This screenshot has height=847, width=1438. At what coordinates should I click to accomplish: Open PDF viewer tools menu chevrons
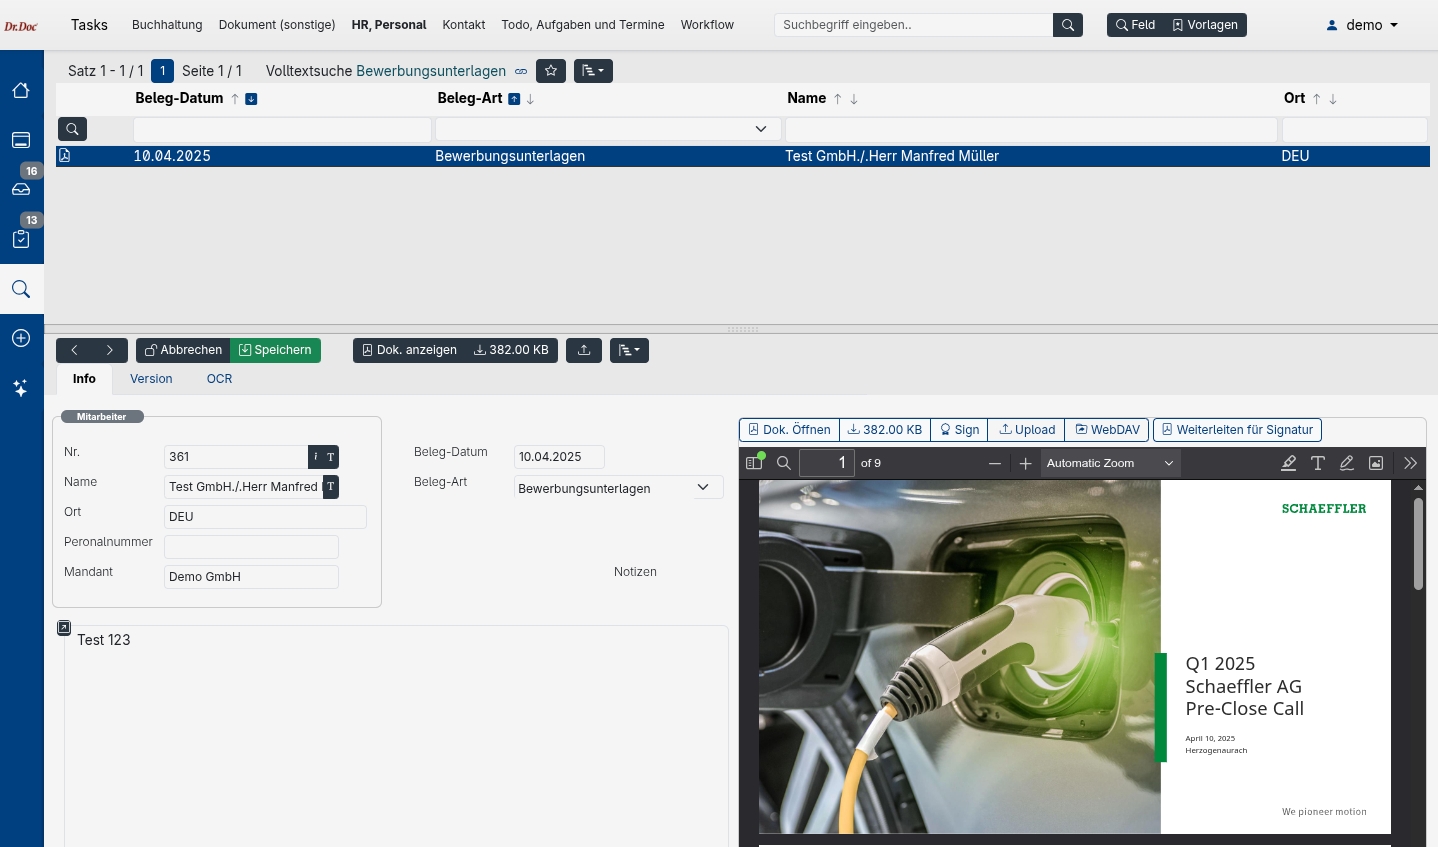[x=1411, y=463]
